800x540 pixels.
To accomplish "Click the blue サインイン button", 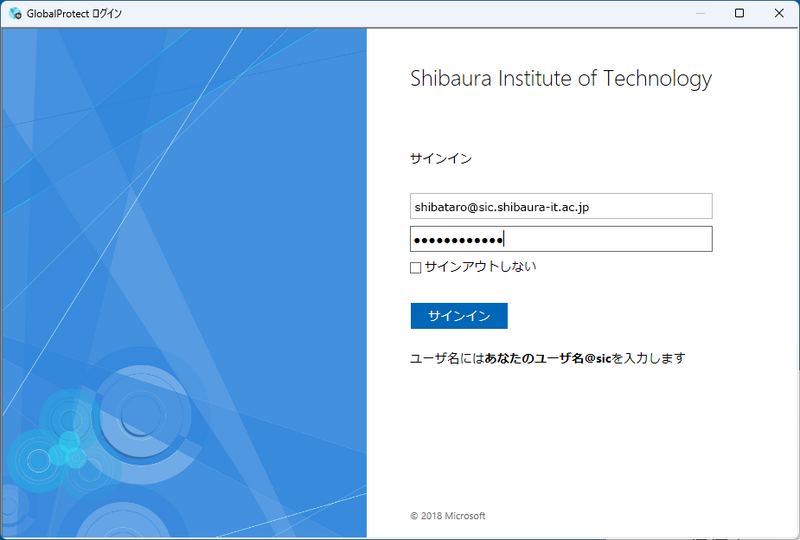I will [459, 316].
